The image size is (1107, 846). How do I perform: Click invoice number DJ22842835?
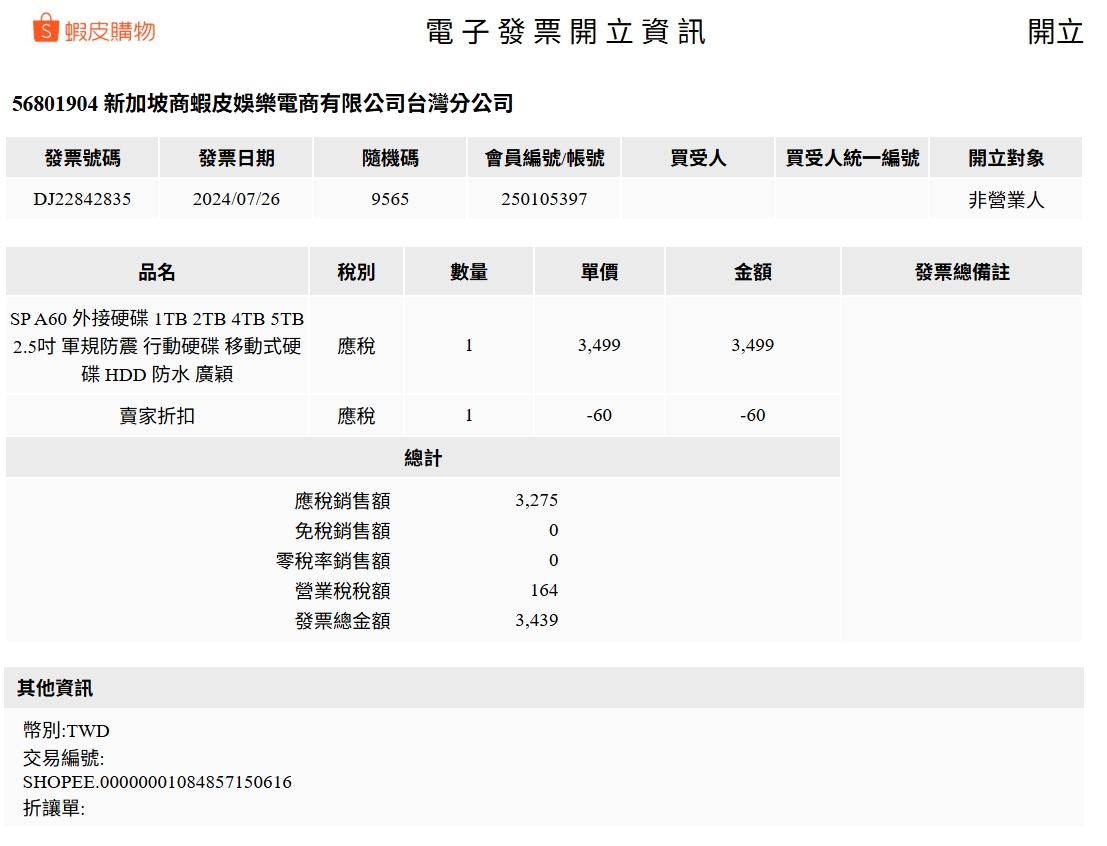click(82, 199)
